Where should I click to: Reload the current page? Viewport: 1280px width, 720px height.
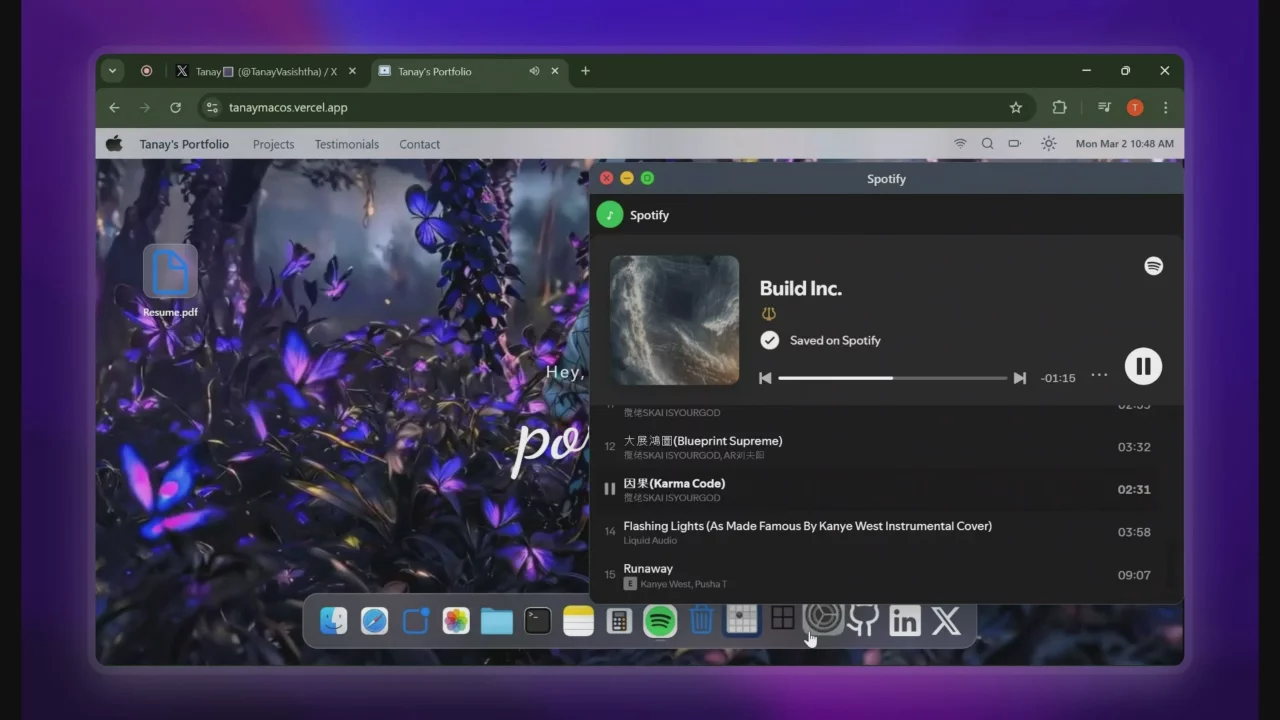click(176, 107)
